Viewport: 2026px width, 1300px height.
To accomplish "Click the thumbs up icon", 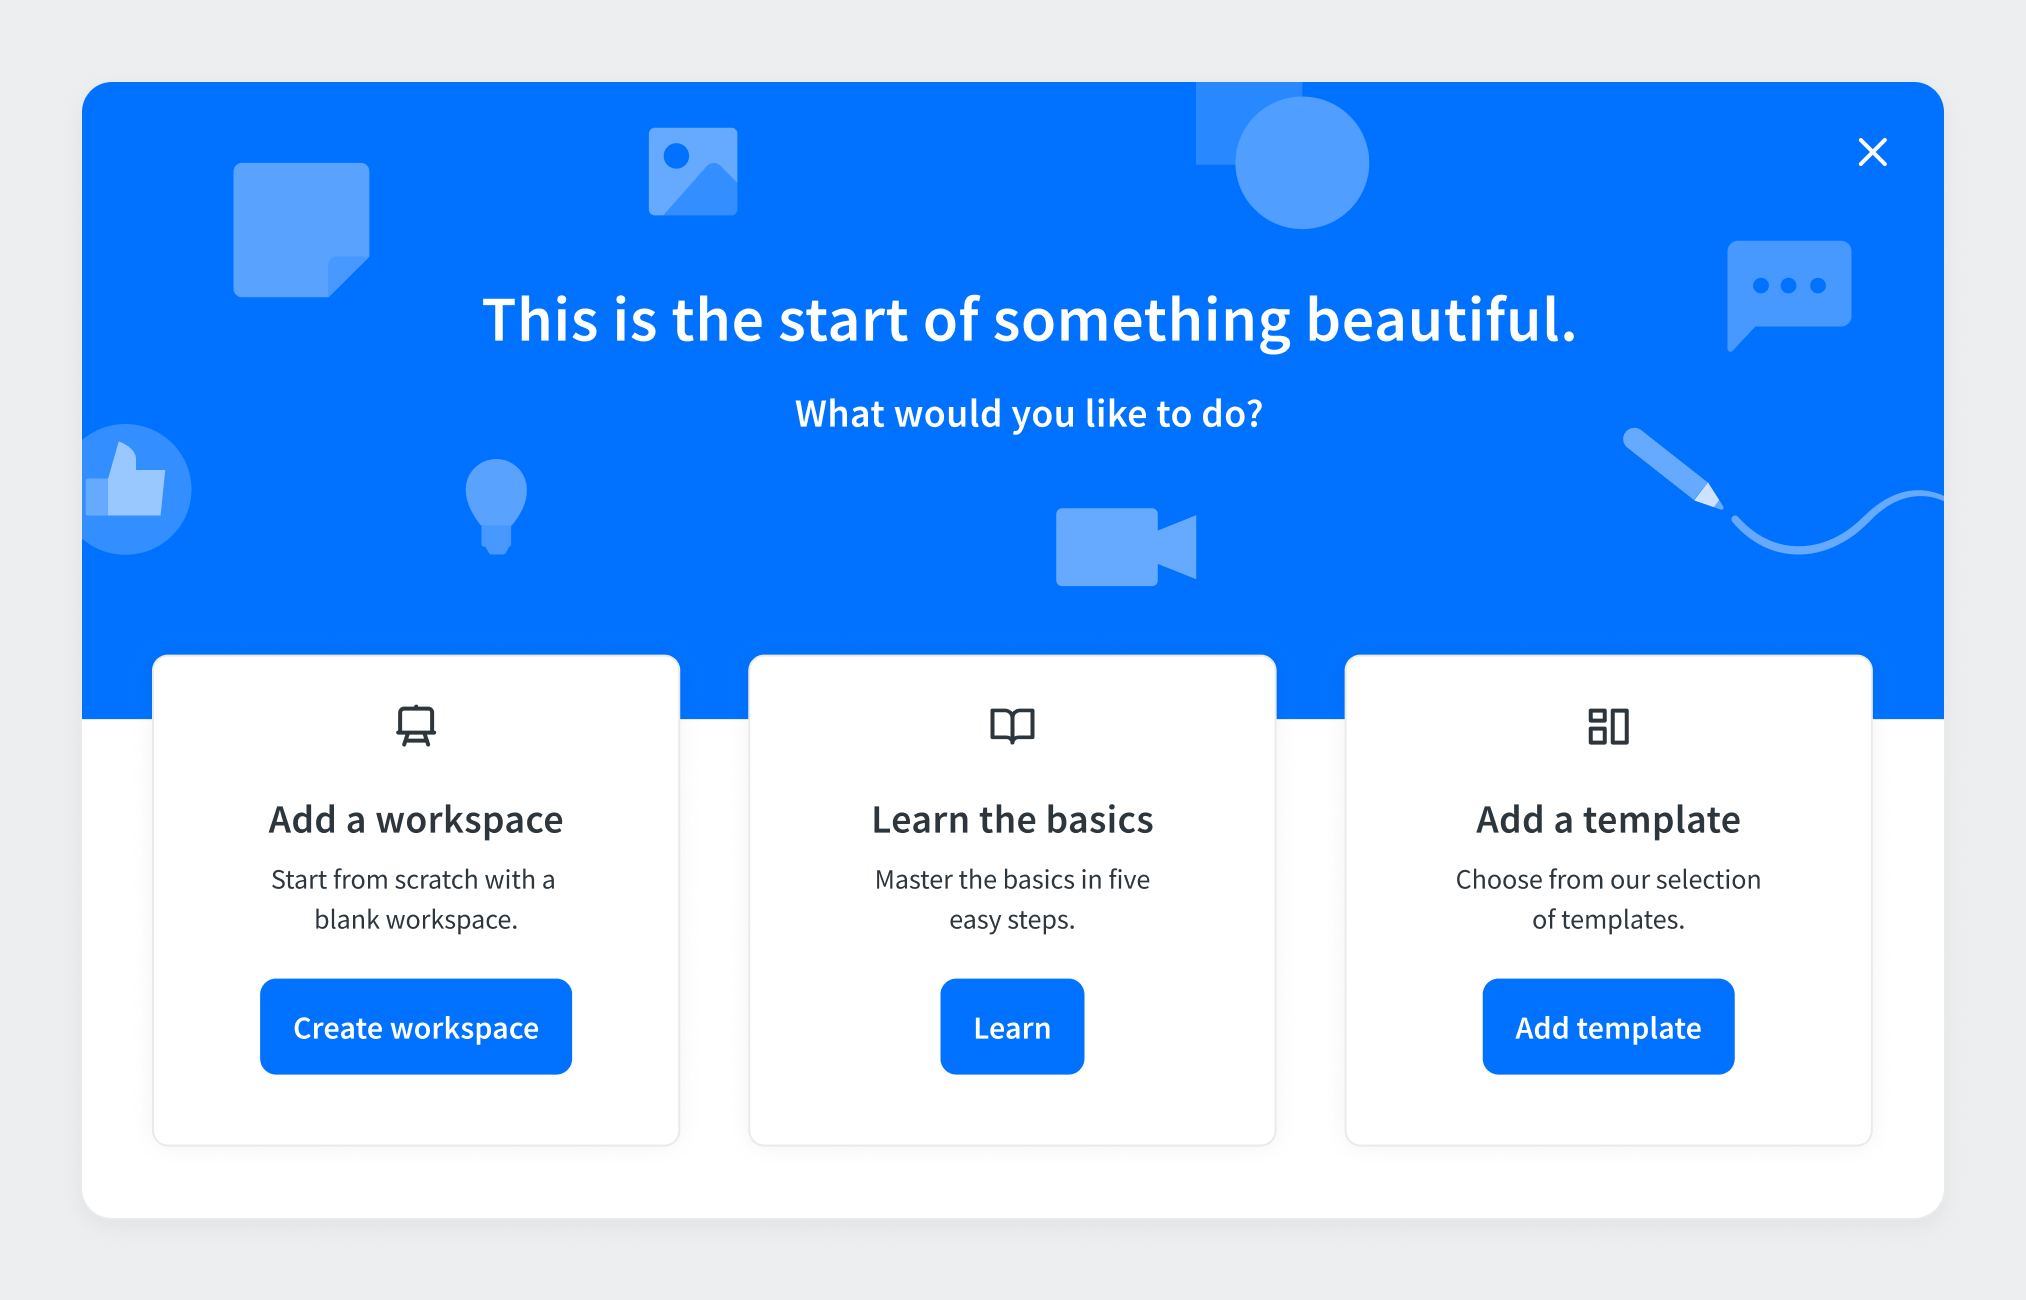I will [130, 488].
